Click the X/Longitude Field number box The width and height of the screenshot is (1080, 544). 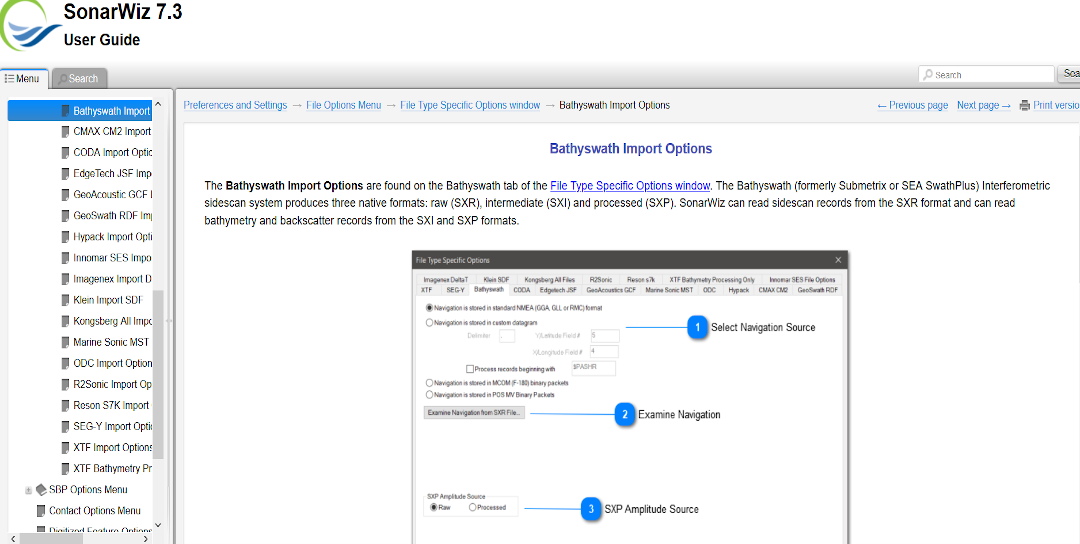pos(604,351)
